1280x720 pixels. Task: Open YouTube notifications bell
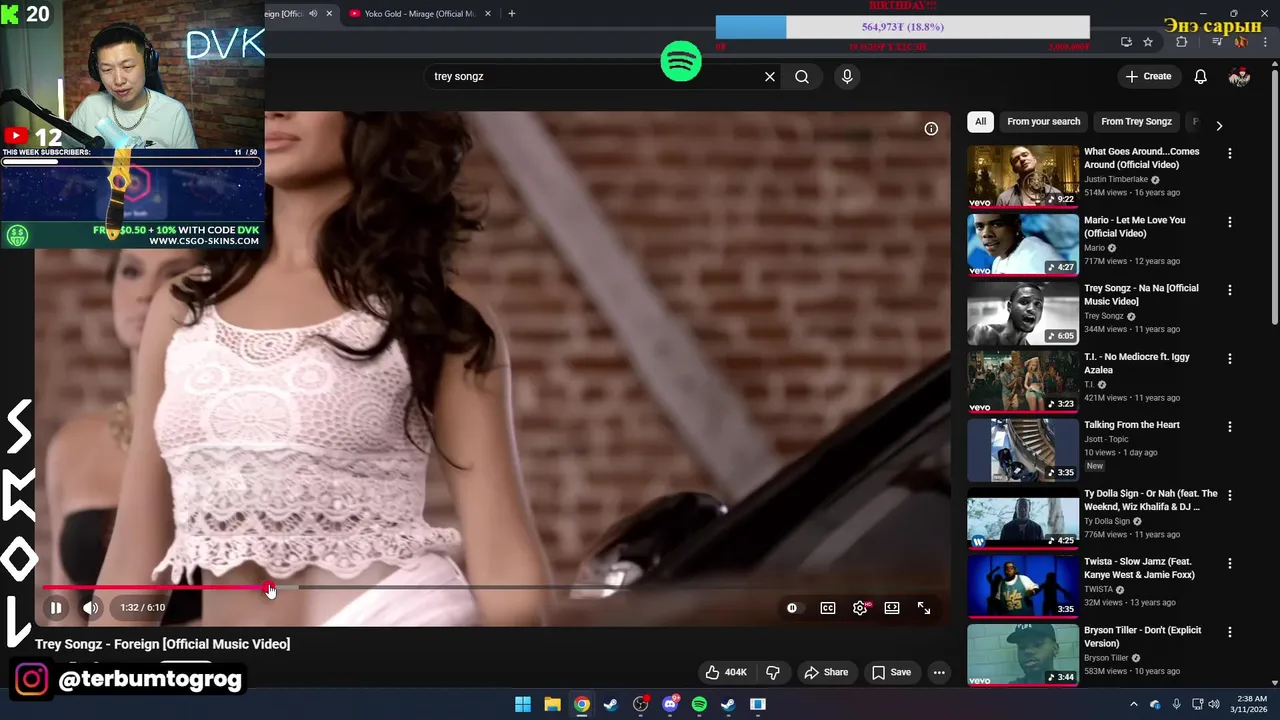pyautogui.click(x=1201, y=76)
